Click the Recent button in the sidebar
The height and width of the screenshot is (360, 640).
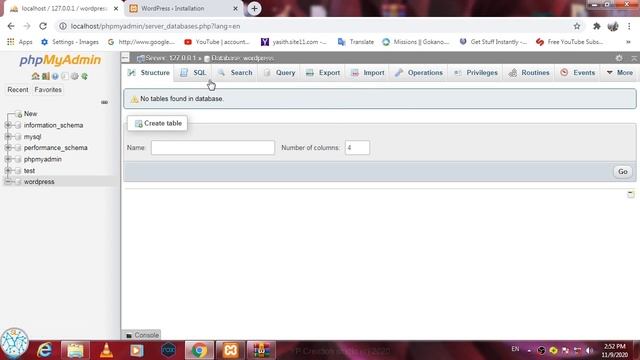pos(18,89)
